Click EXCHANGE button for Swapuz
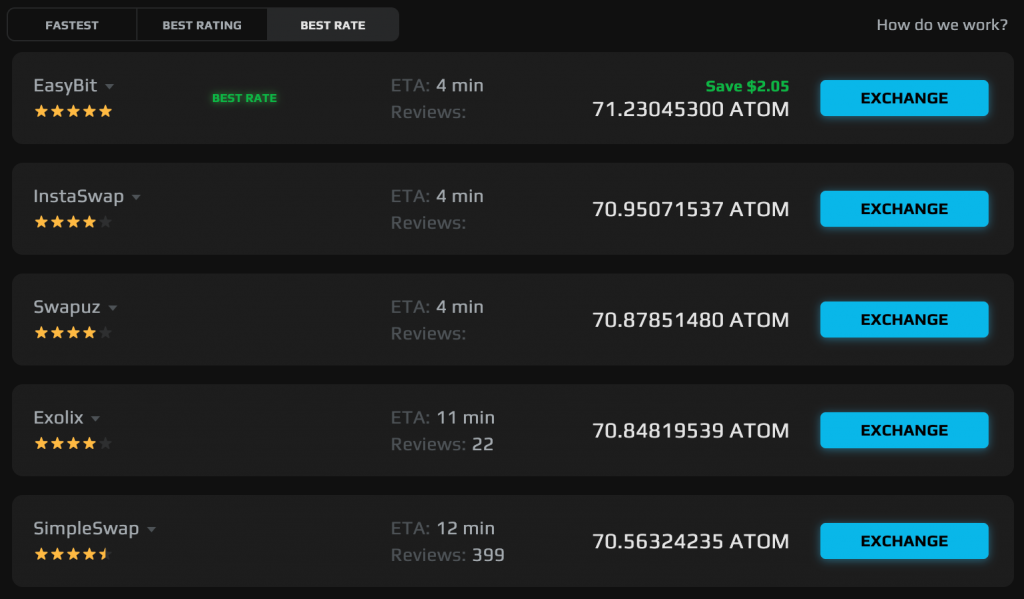 click(904, 319)
